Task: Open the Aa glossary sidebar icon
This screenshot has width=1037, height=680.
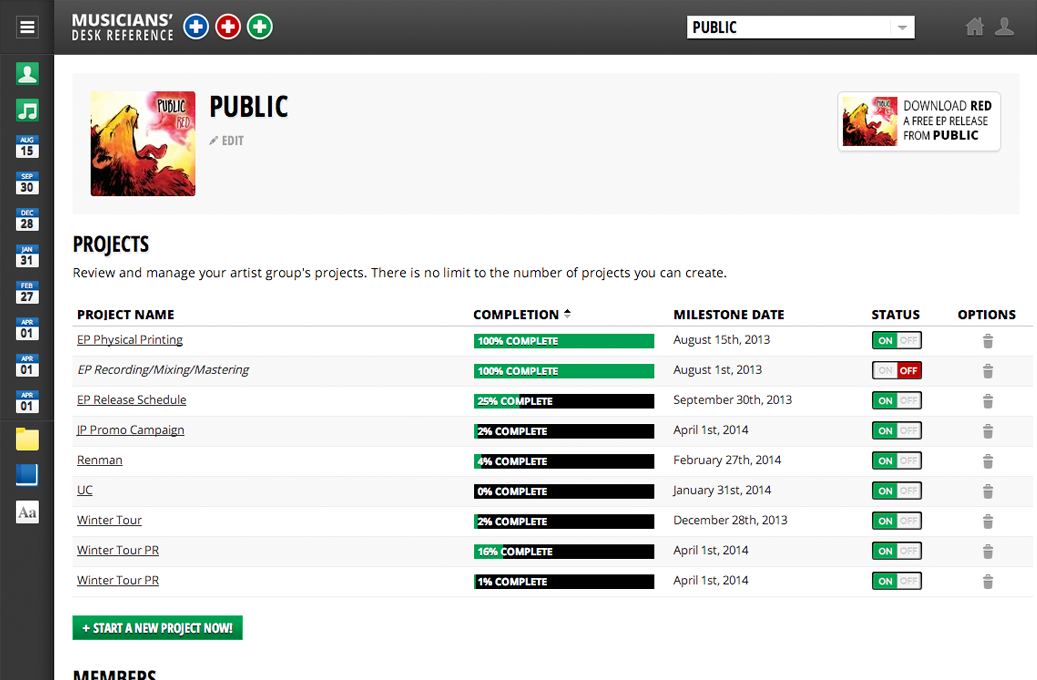Action: 27,512
